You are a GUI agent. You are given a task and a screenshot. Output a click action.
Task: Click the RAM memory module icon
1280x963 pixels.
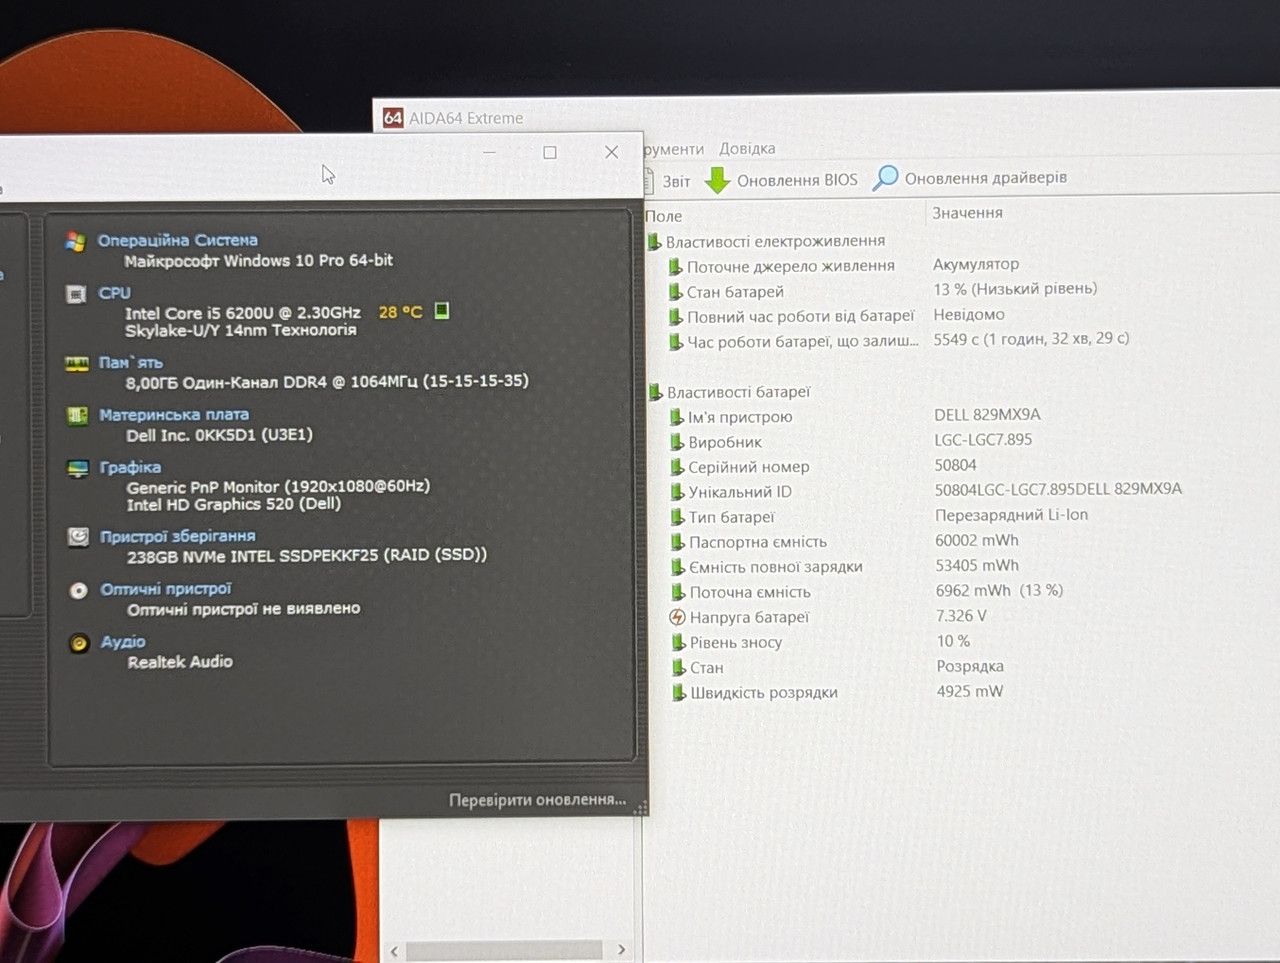[77, 364]
